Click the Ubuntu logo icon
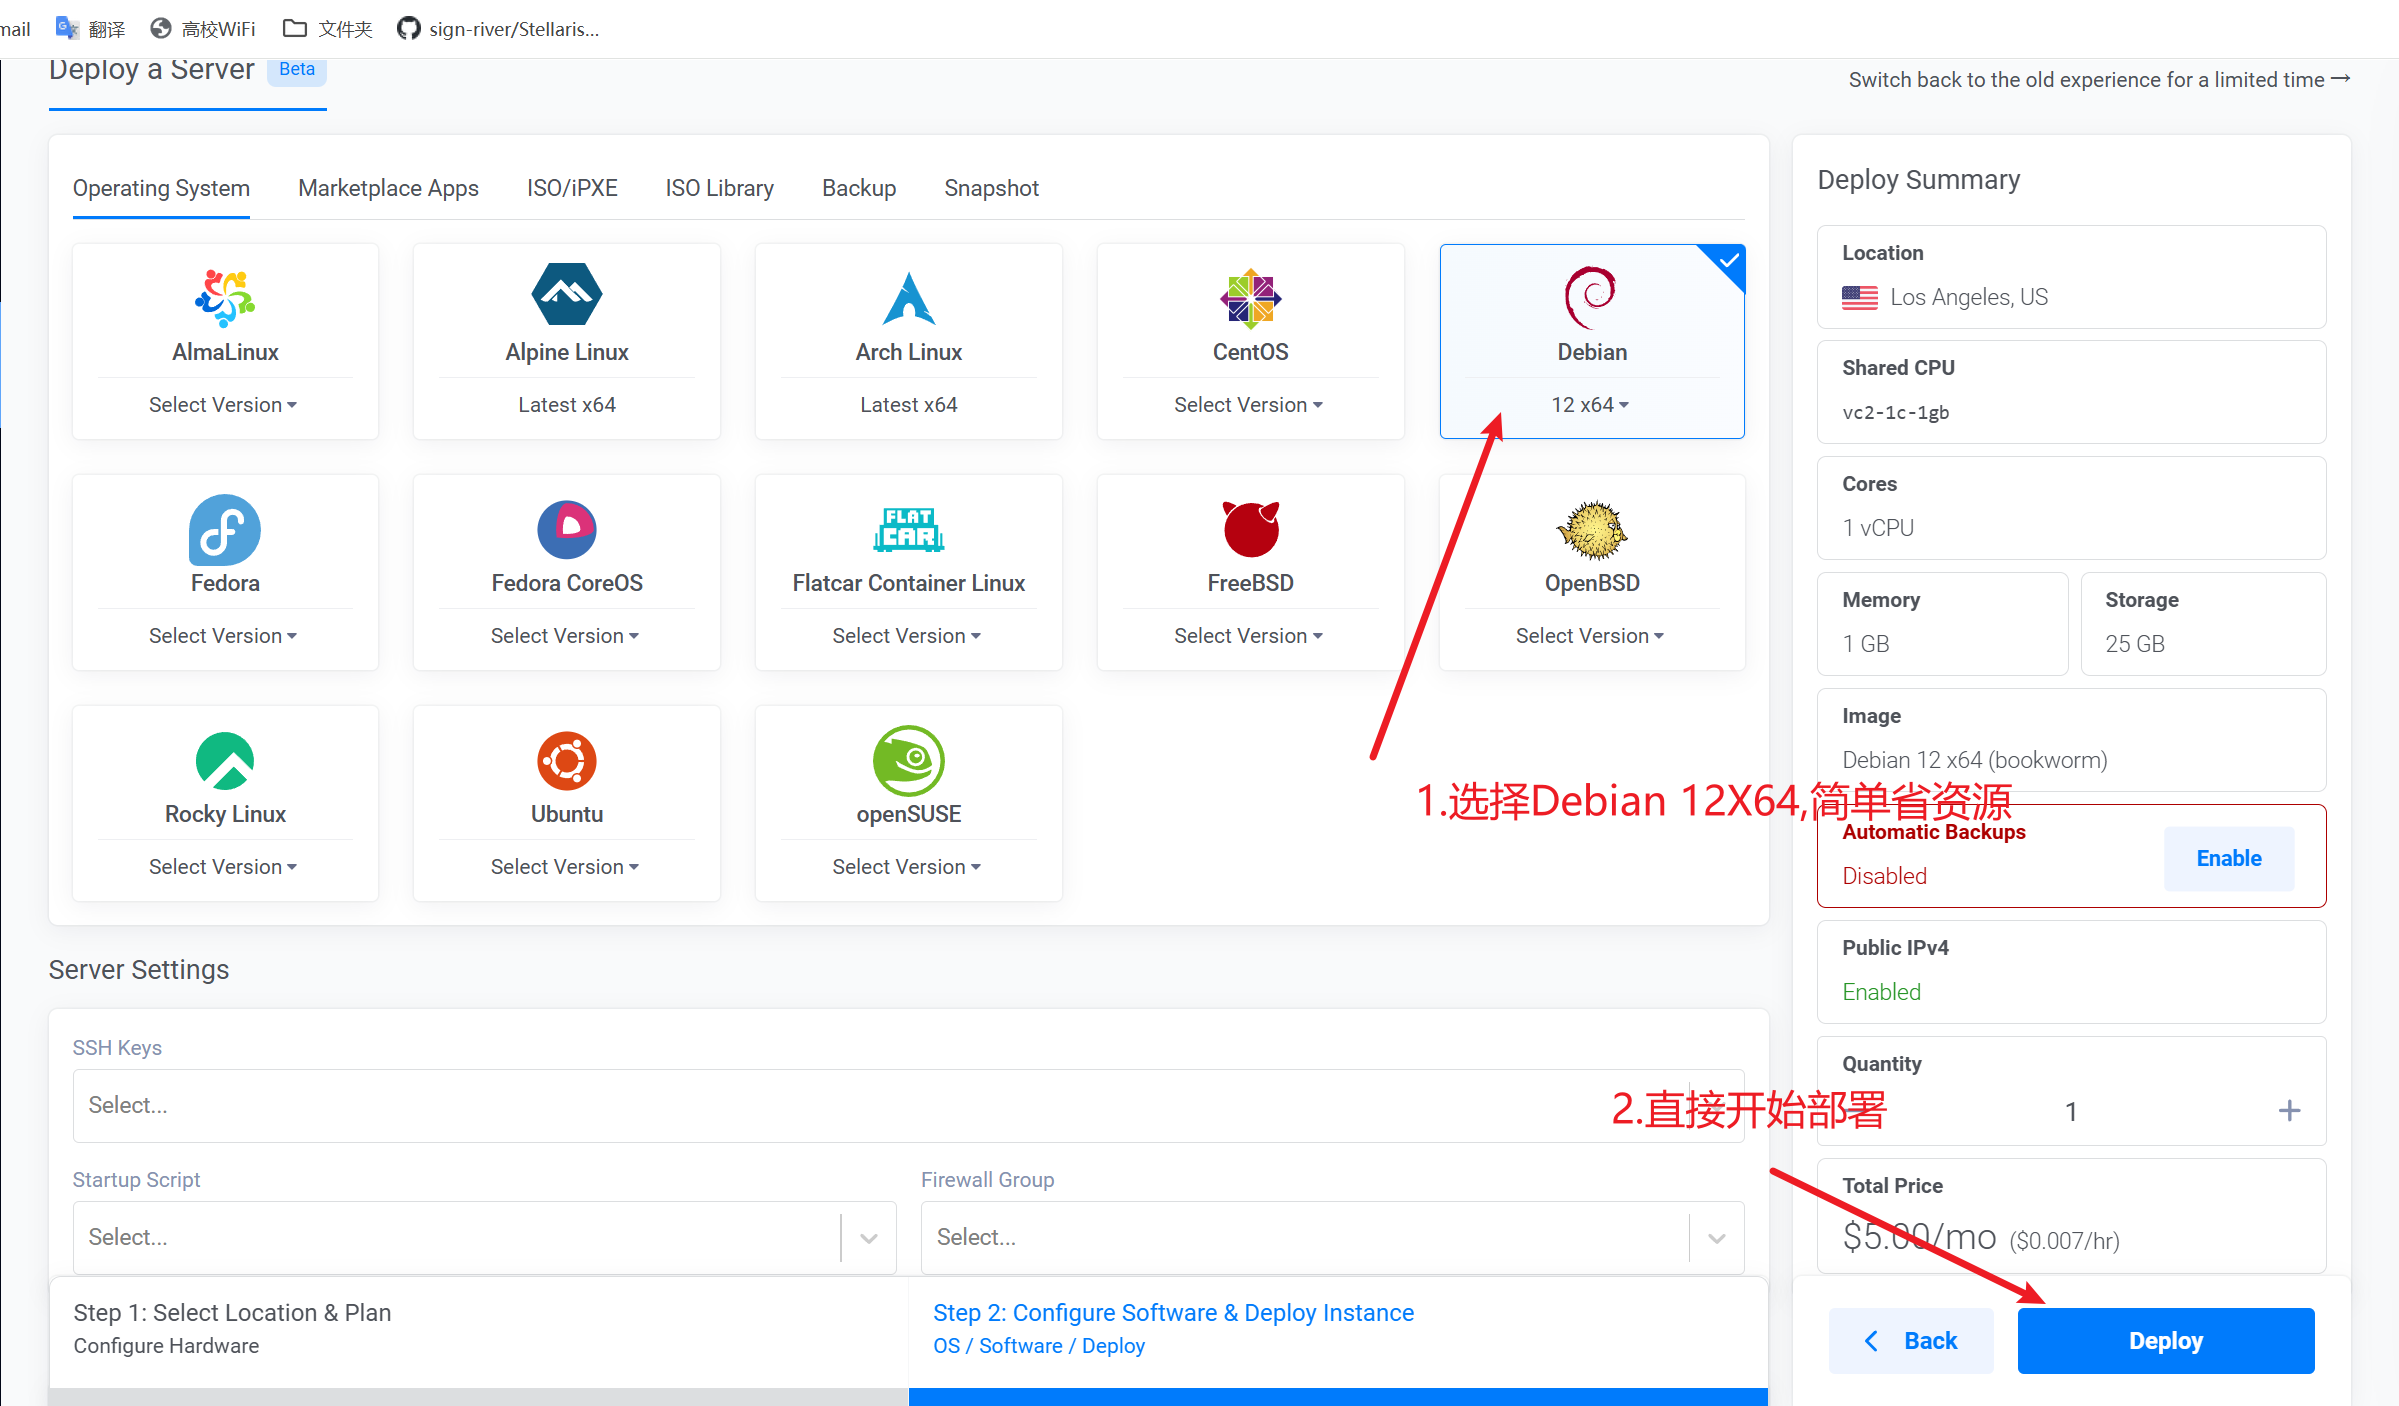This screenshot has width=2399, height=1406. tap(567, 761)
